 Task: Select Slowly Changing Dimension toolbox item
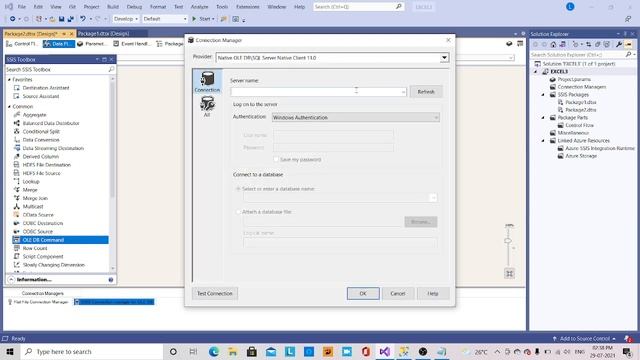53,265
